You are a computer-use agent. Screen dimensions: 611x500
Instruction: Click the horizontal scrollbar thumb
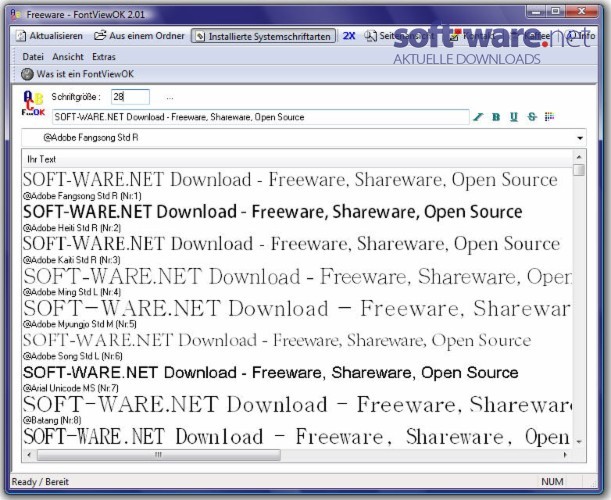click(x=158, y=455)
